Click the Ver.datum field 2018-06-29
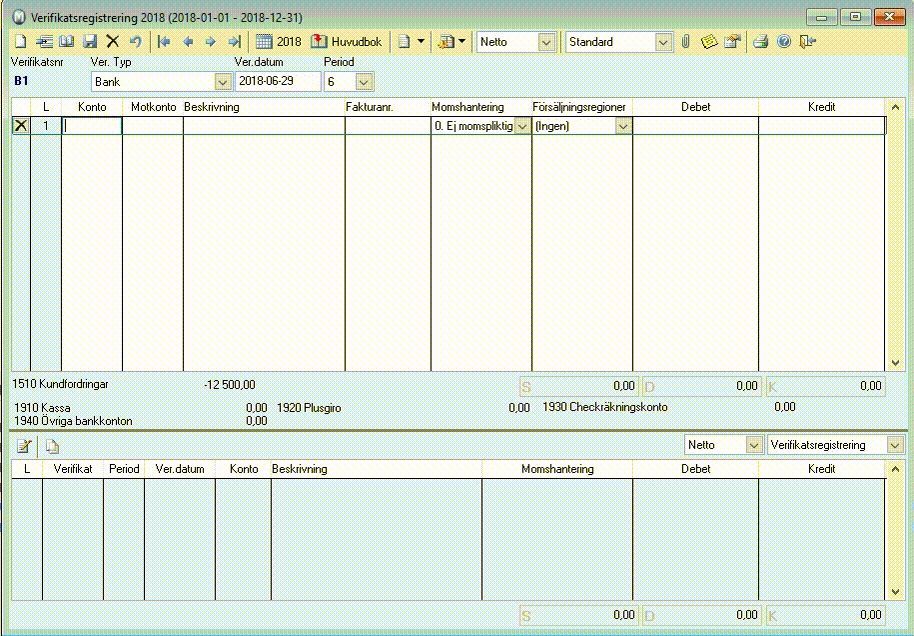The width and height of the screenshot is (914, 636). 277,81
